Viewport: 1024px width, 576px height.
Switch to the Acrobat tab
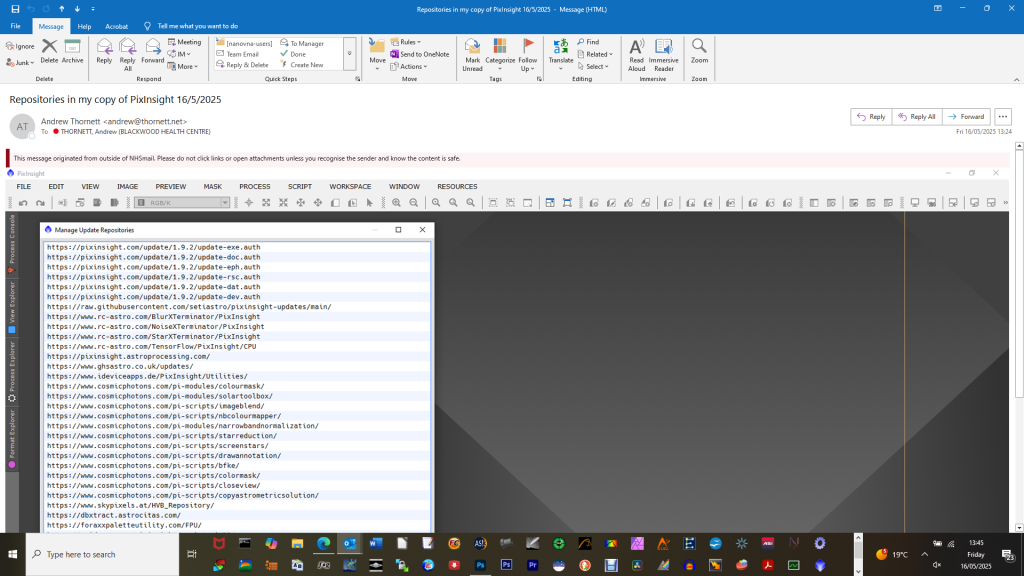[x=116, y=26]
